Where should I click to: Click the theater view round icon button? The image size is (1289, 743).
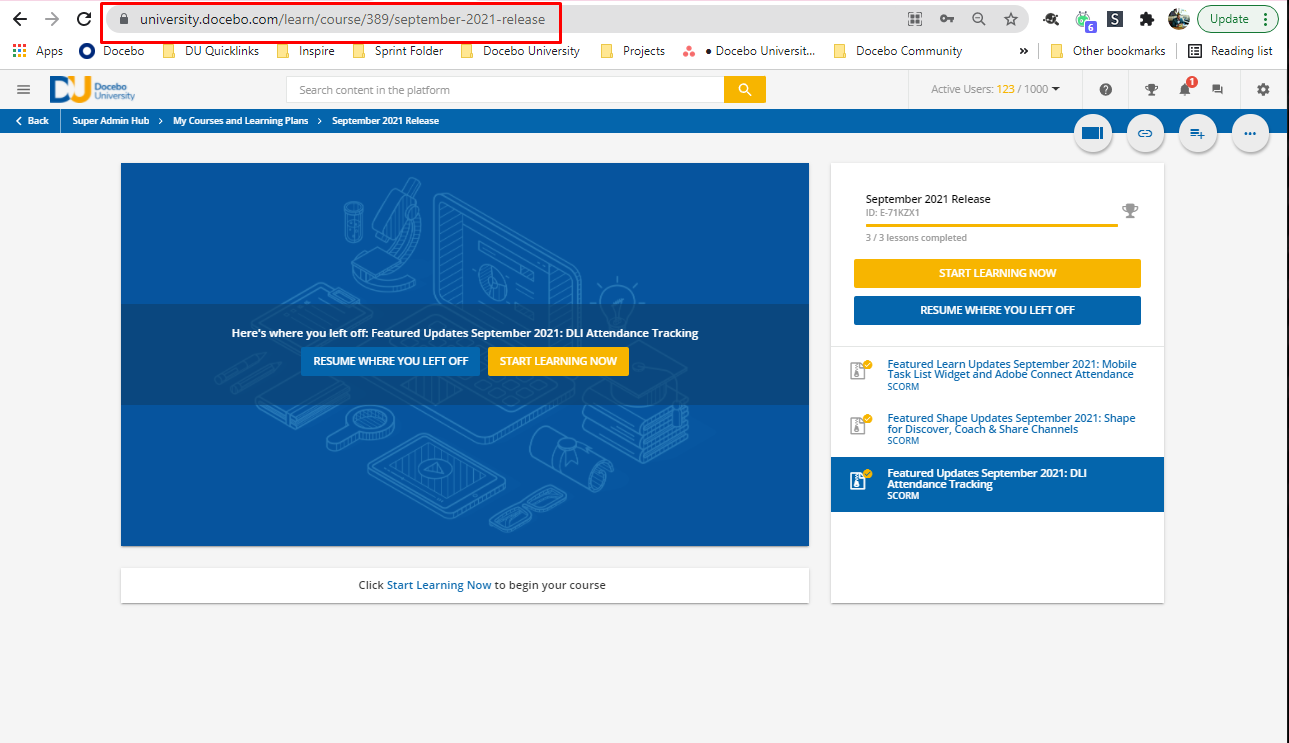[x=1093, y=133]
